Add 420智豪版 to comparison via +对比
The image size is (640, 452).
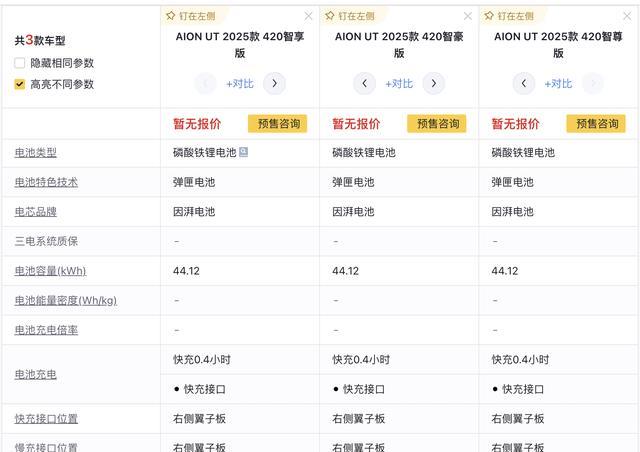[399, 84]
